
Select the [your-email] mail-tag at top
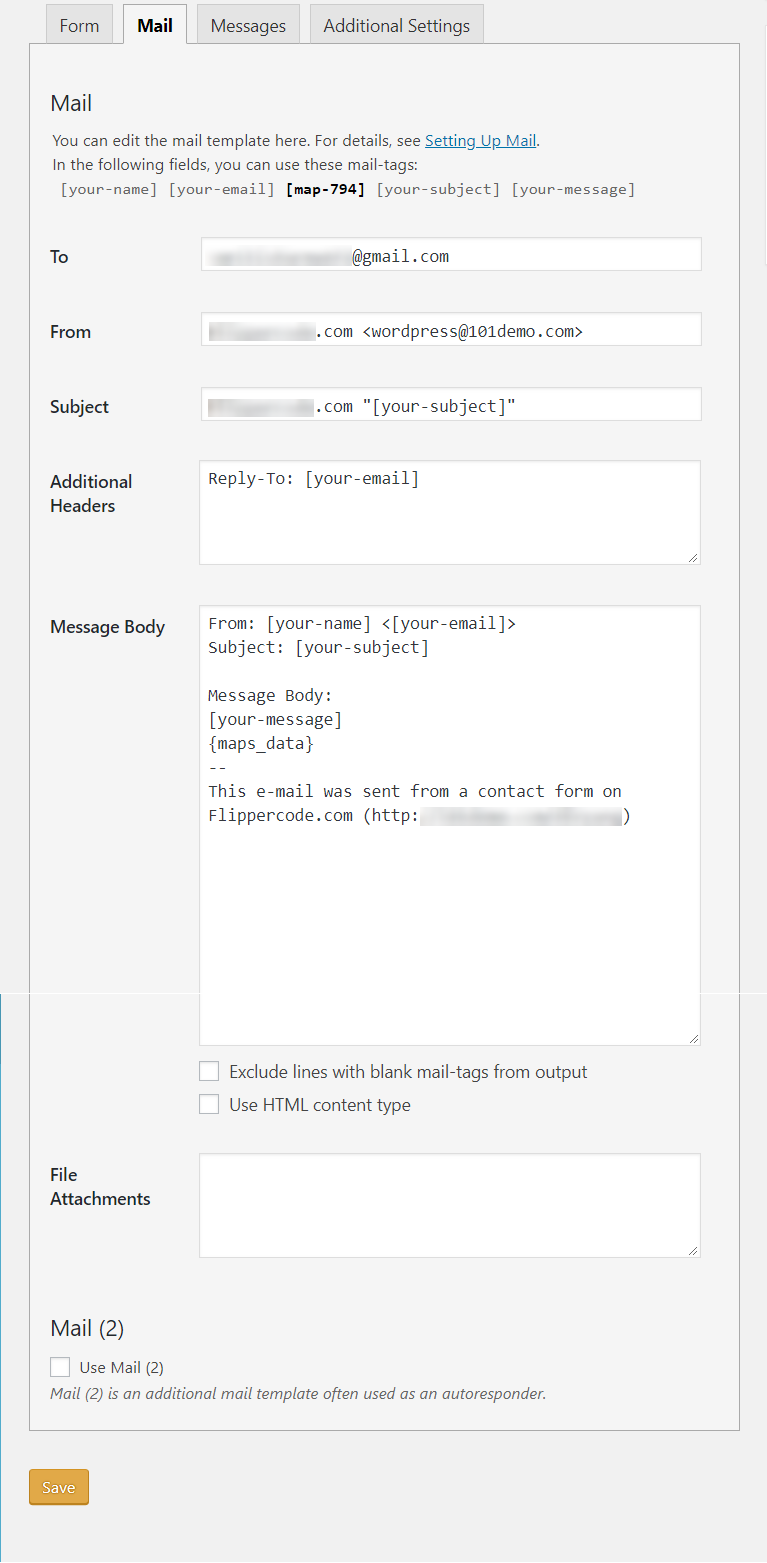click(x=221, y=189)
